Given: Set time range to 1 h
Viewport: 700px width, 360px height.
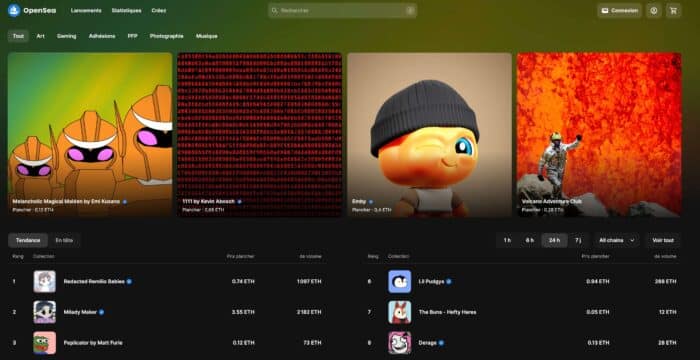Looking at the screenshot, I should [507, 240].
